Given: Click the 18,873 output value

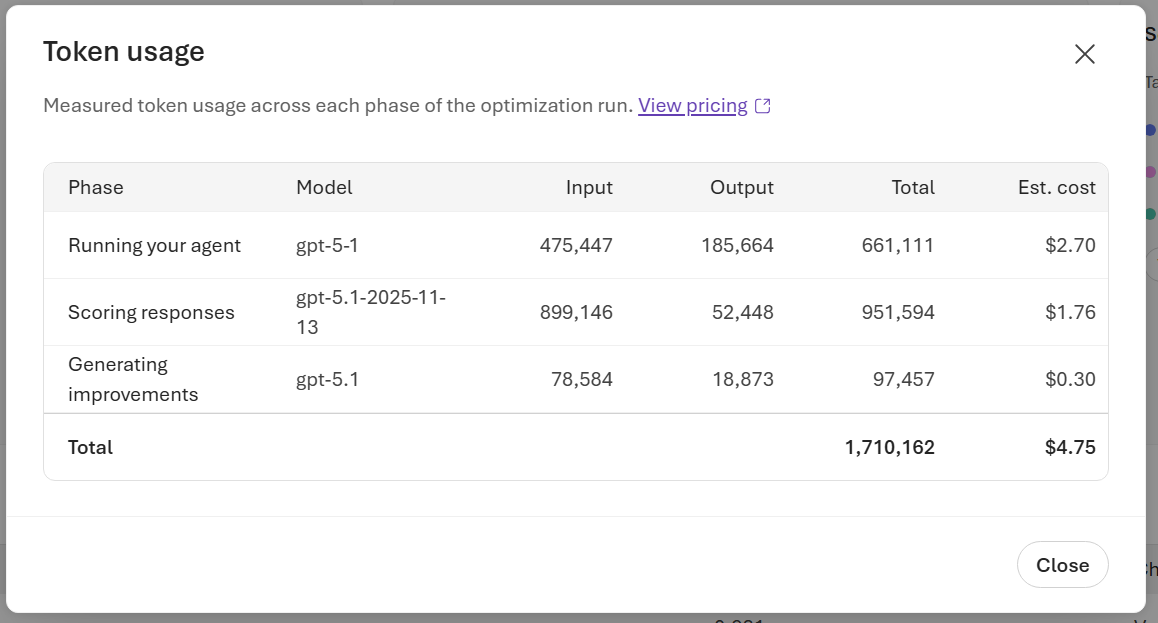Looking at the screenshot, I should click(742, 379).
